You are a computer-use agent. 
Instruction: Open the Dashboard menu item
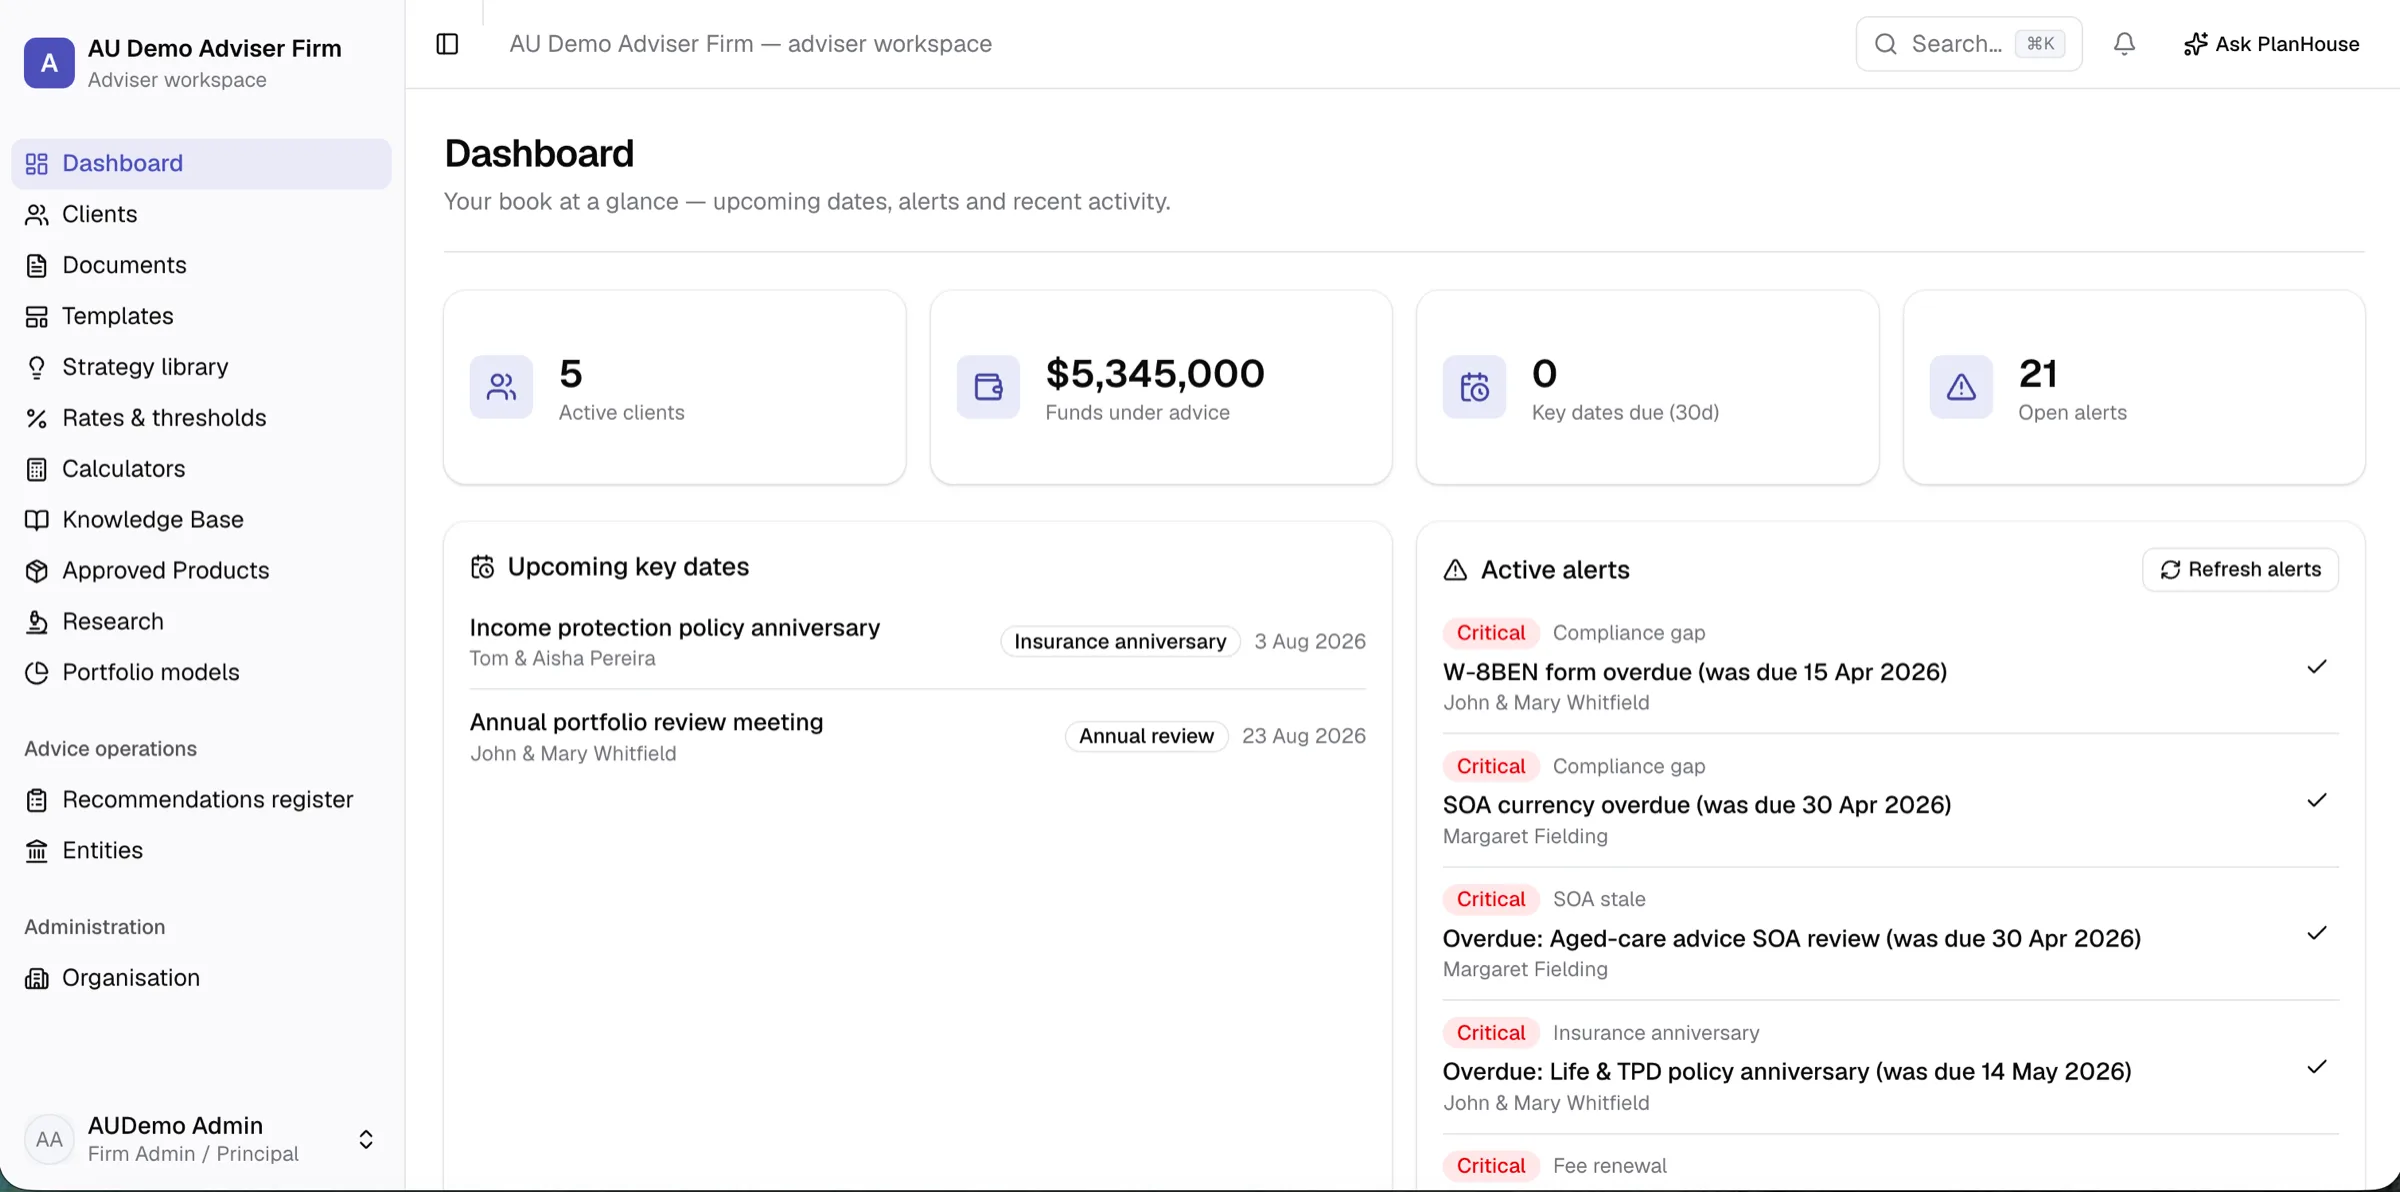pos(201,163)
